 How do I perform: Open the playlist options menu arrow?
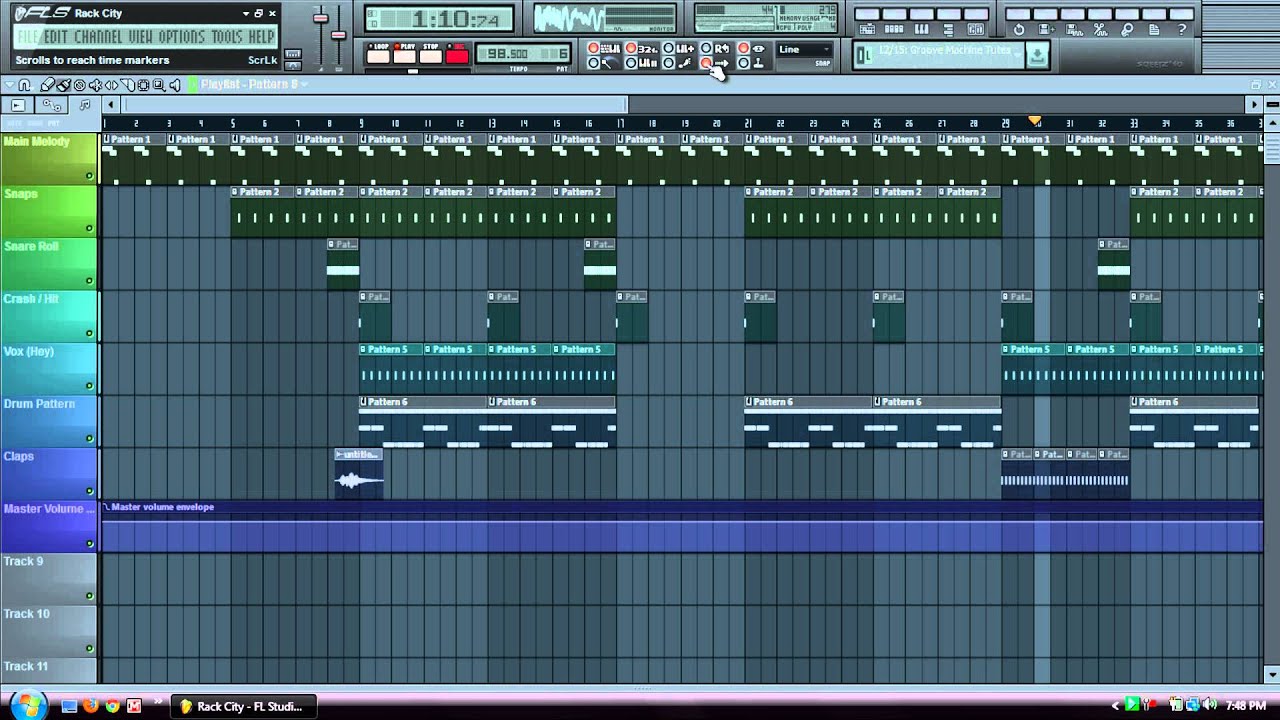pos(10,85)
